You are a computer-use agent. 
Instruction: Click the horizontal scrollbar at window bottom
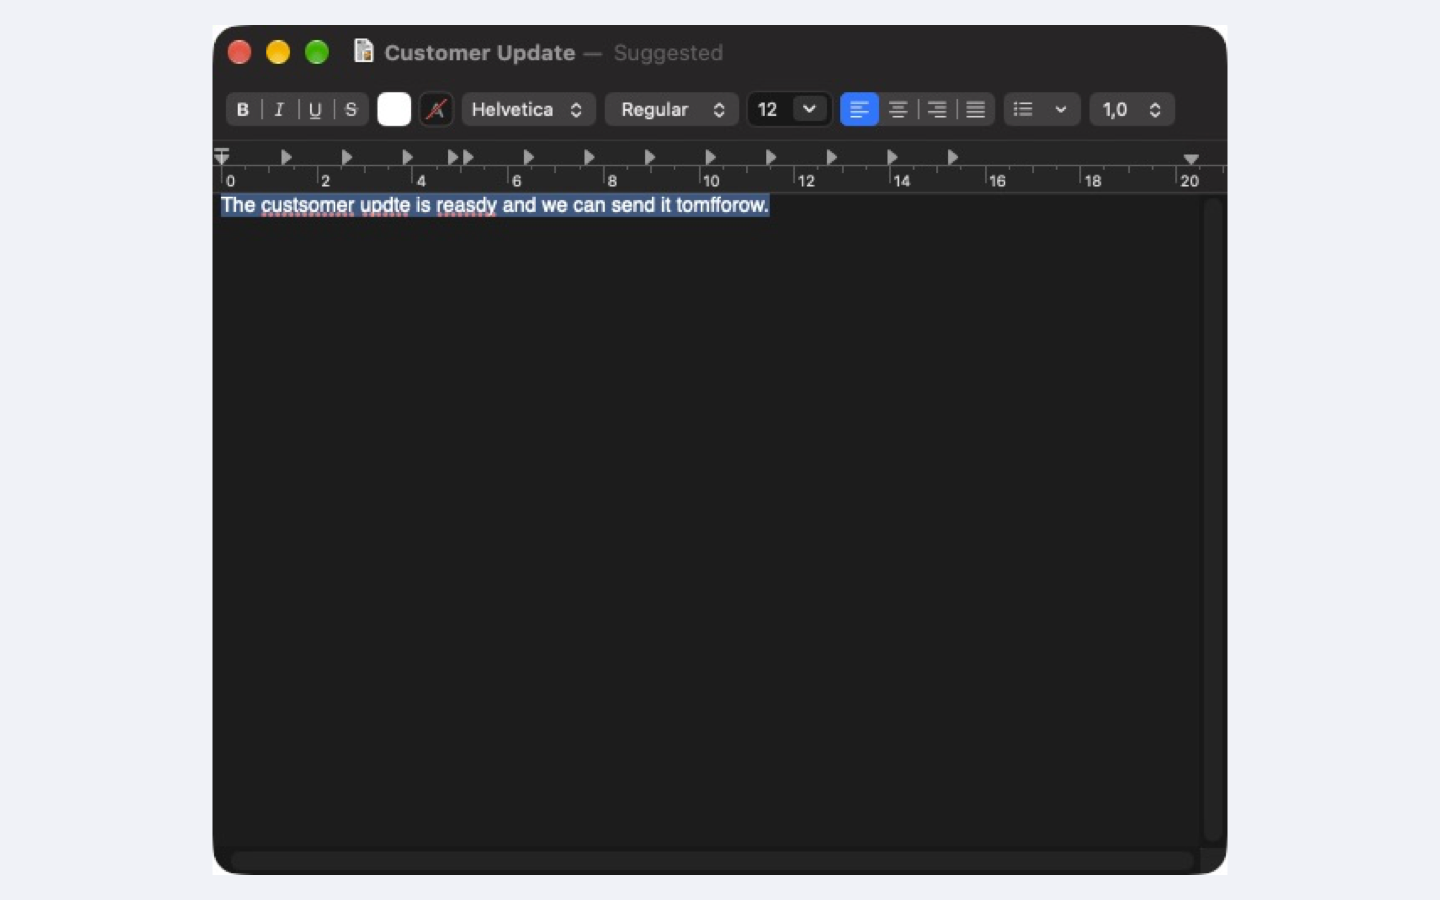click(712, 860)
